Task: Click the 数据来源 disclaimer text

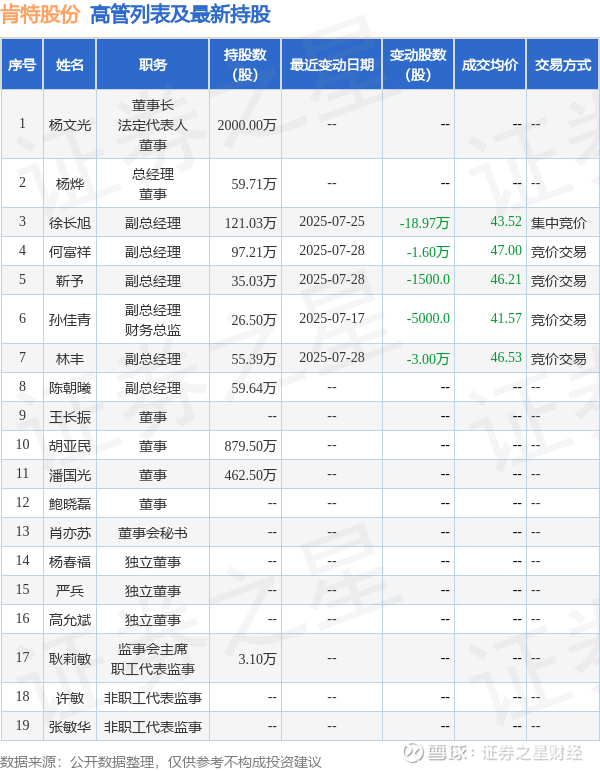Action: point(161,762)
